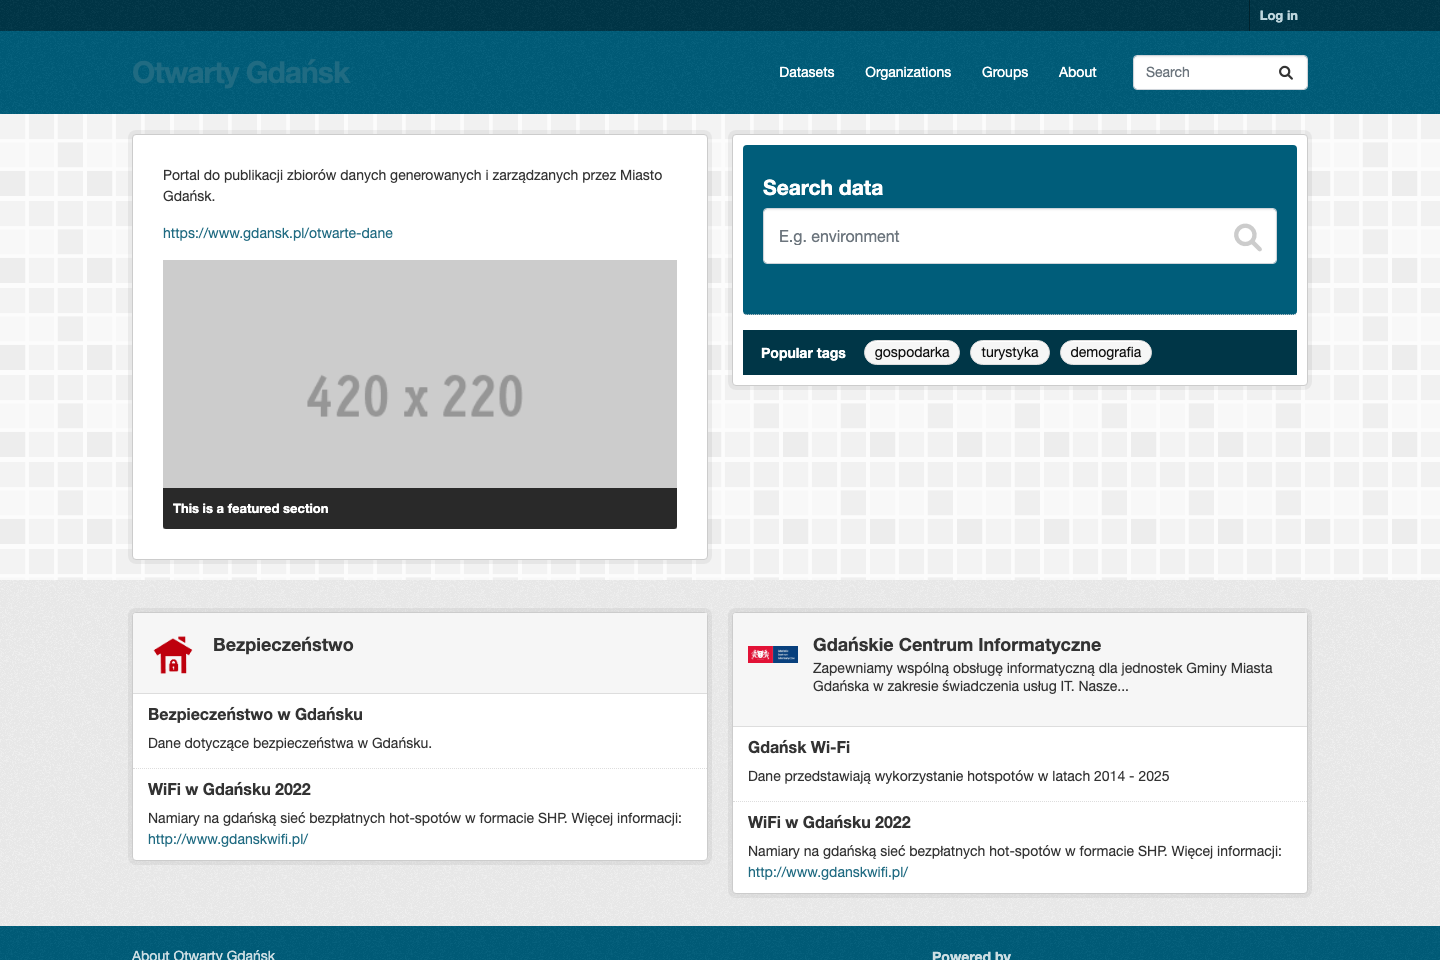This screenshot has width=1440, height=960.
Task: Click the 420 x 220 featured placeholder image
Action: [419, 374]
